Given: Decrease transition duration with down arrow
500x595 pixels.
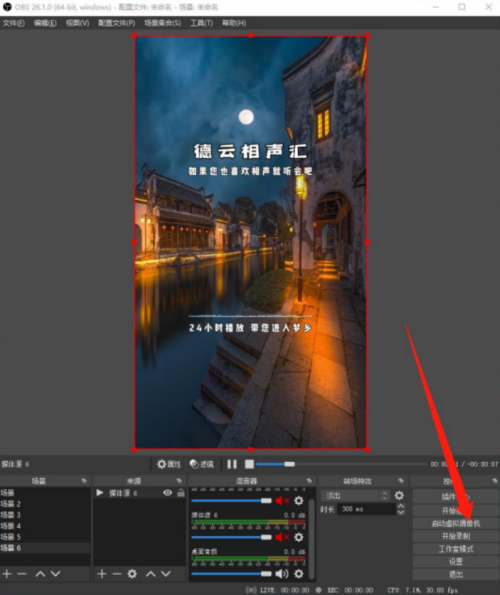Looking at the screenshot, I should (401, 512).
